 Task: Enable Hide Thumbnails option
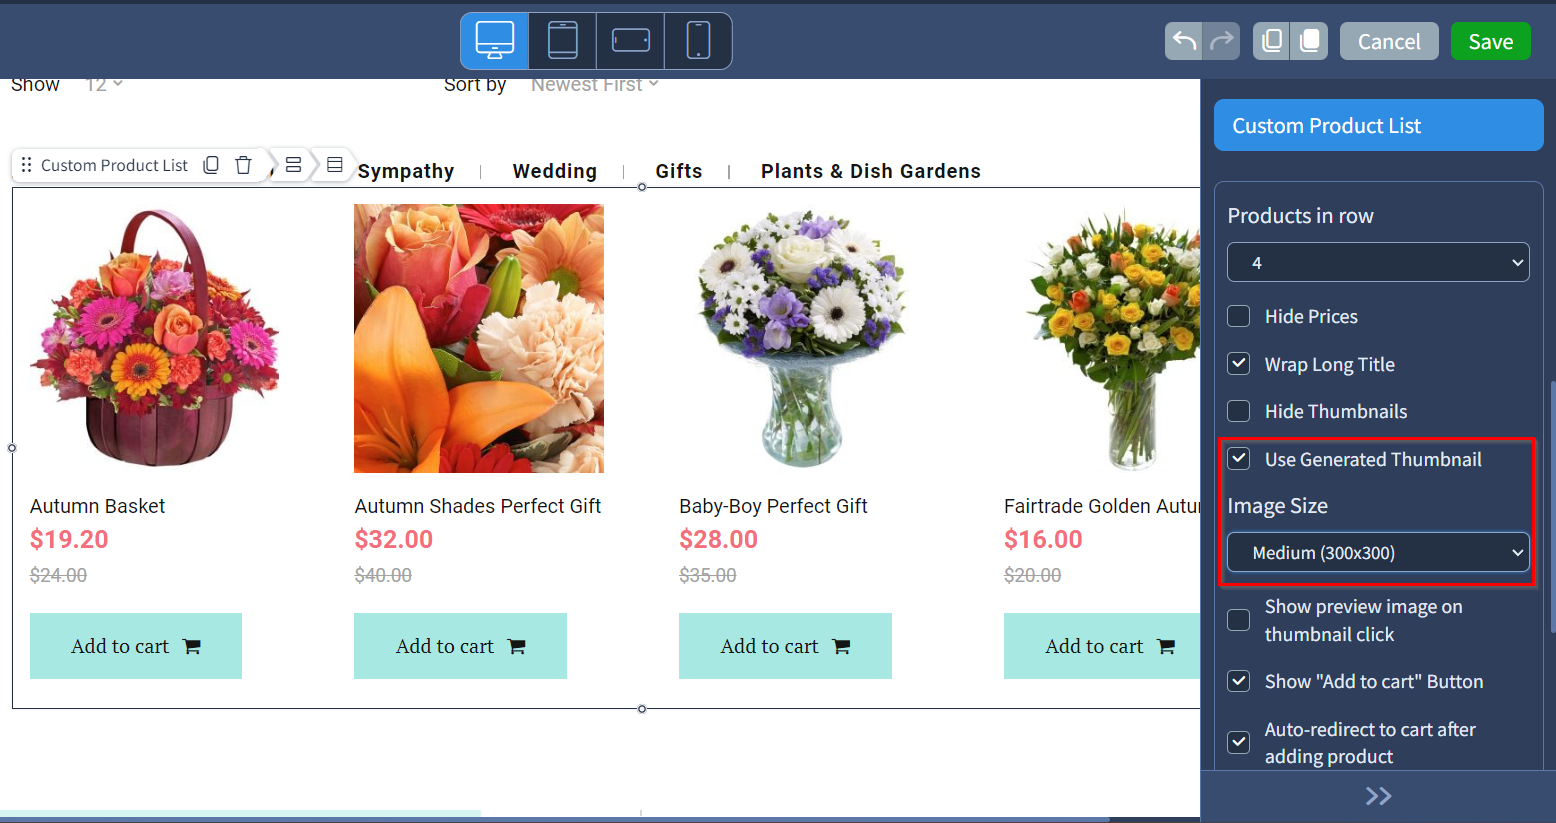1239,411
